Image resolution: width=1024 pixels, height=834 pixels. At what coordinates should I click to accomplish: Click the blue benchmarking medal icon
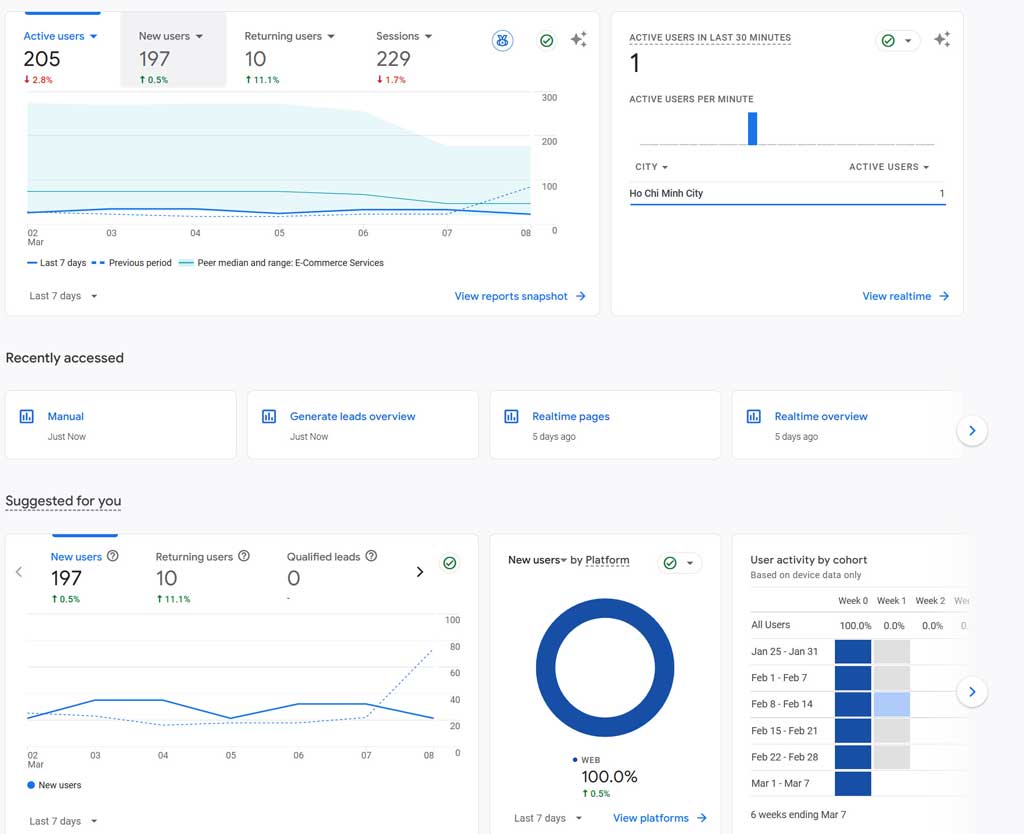tap(502, 40)
